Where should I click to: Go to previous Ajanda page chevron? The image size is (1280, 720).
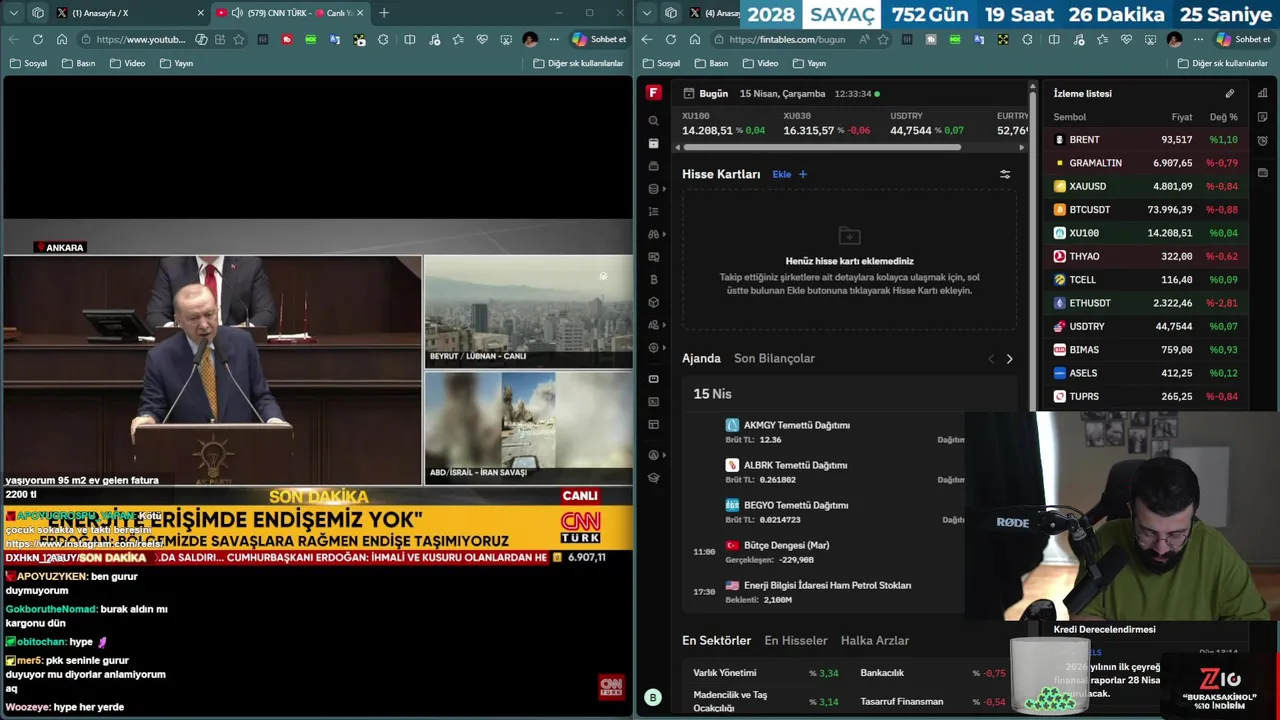pyautogui.click(x=991, y=359)
